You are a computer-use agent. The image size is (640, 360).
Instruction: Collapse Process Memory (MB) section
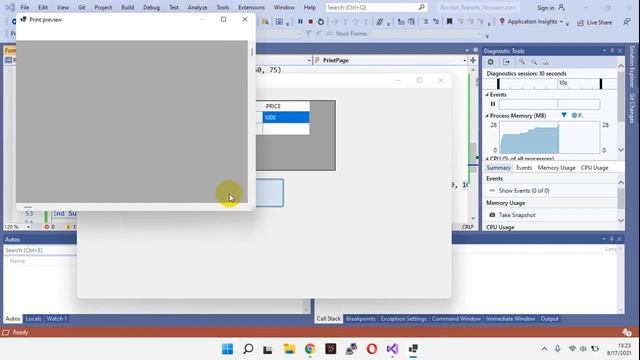(x=487, y=116)
